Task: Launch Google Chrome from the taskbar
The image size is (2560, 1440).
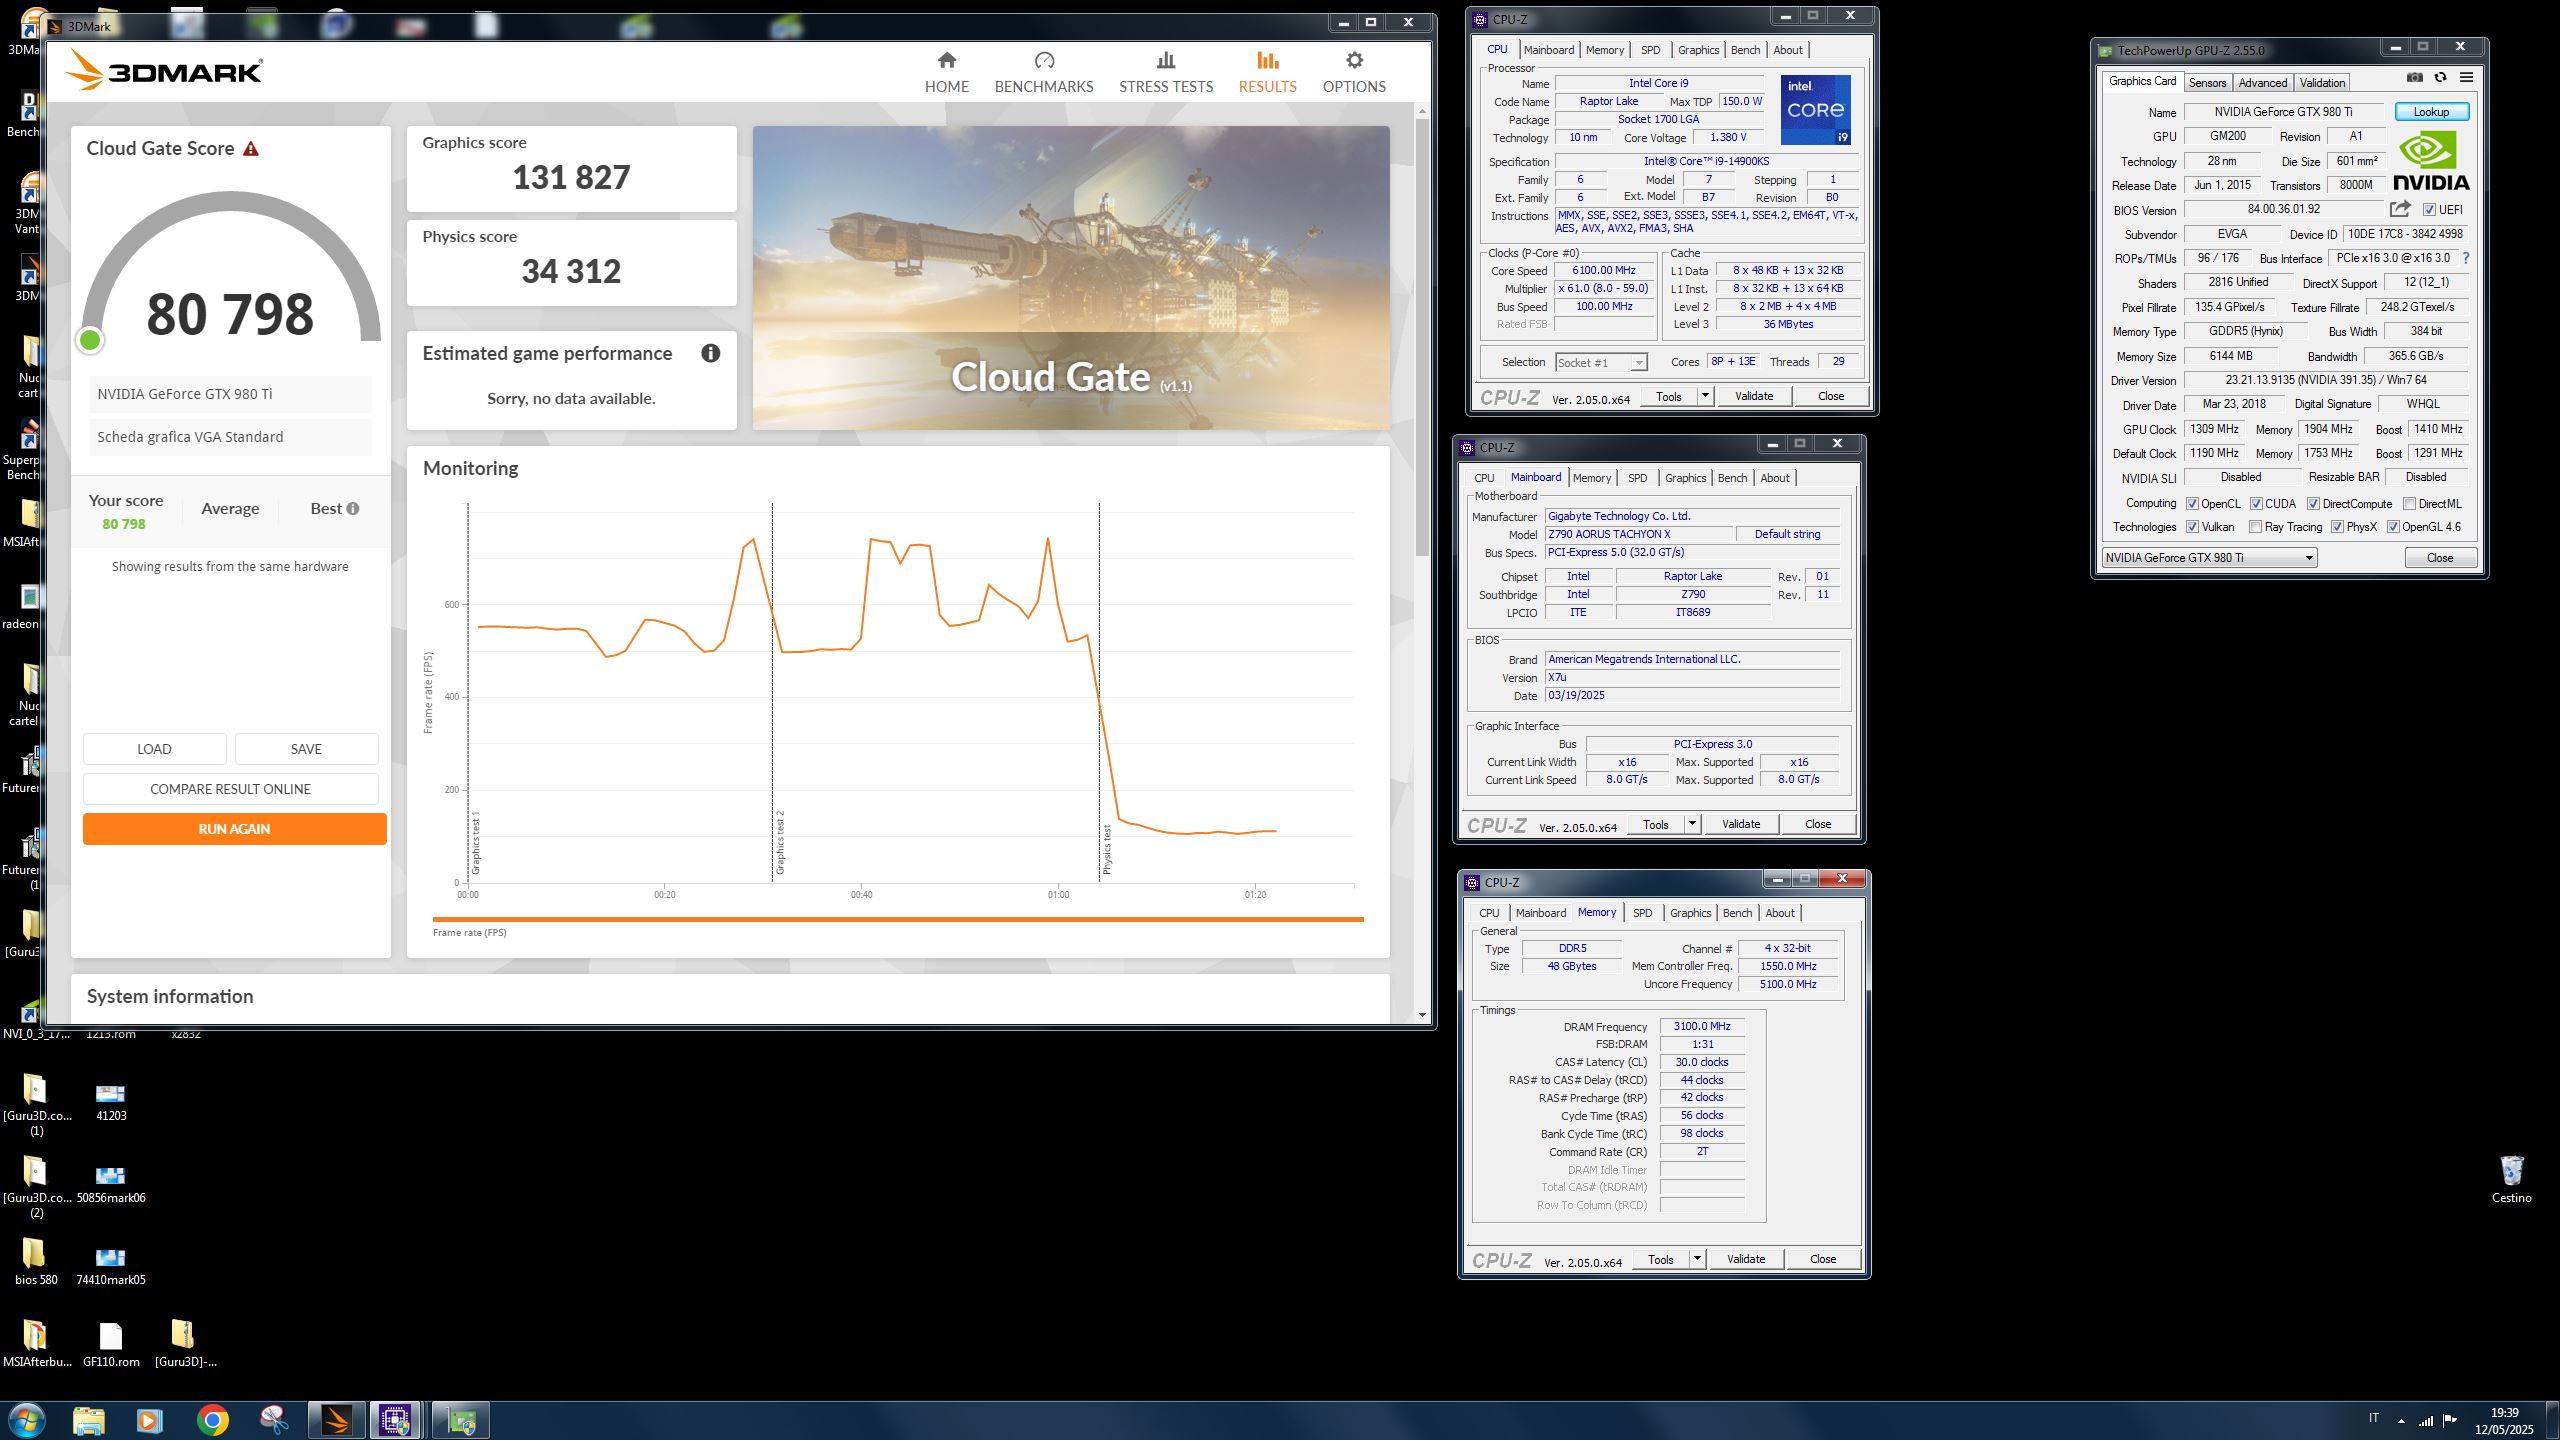Action: coord(212,1420)
